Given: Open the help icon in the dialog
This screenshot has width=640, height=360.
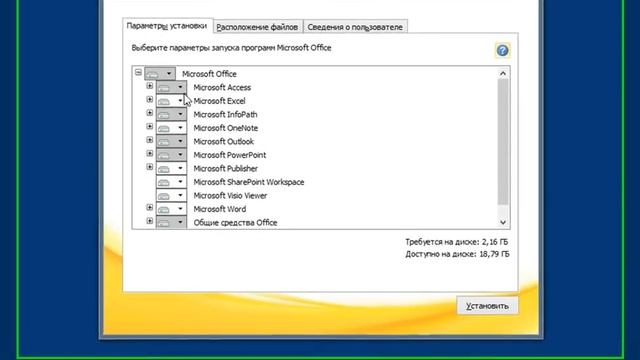Looking at the screenshot, I should click(502, 51).
